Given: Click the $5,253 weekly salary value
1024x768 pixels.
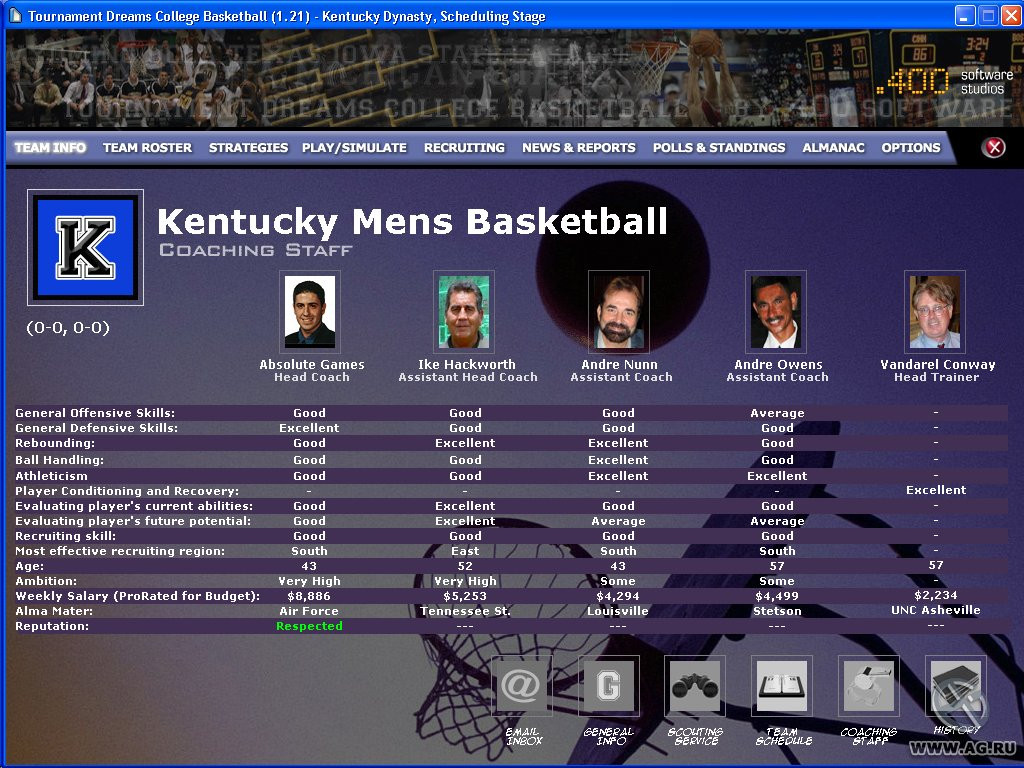Looking at the screenshot, I should (x=465, y=596).
